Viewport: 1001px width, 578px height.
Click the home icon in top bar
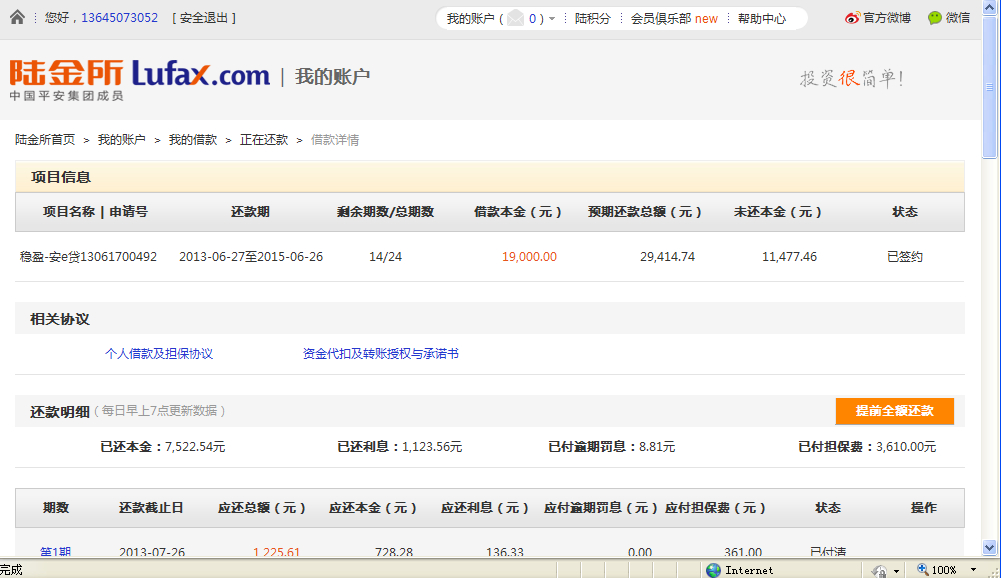click(x=17, y=17)
